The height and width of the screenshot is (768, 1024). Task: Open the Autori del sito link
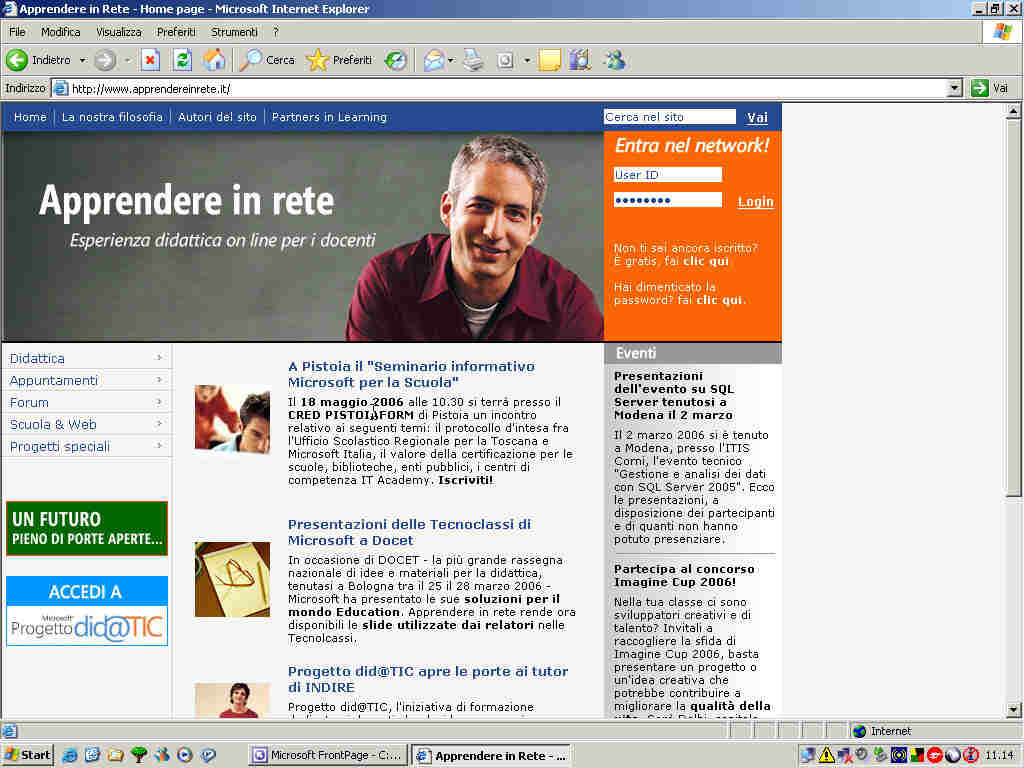(217, 117)
